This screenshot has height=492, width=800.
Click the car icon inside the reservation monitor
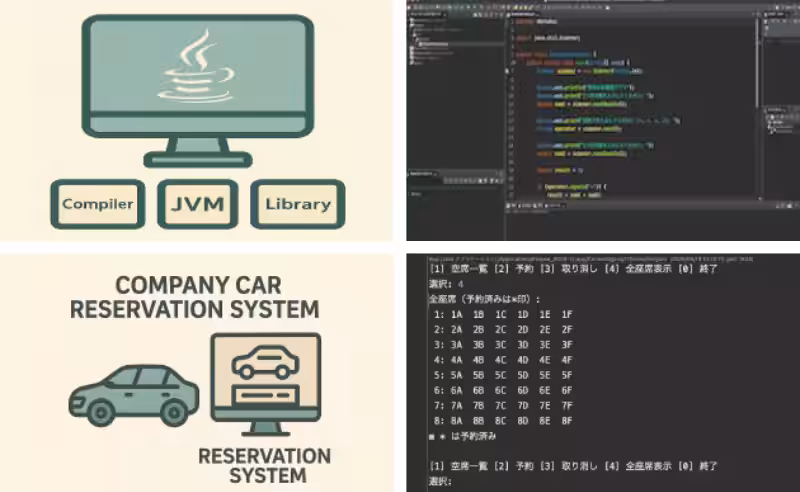265,362
